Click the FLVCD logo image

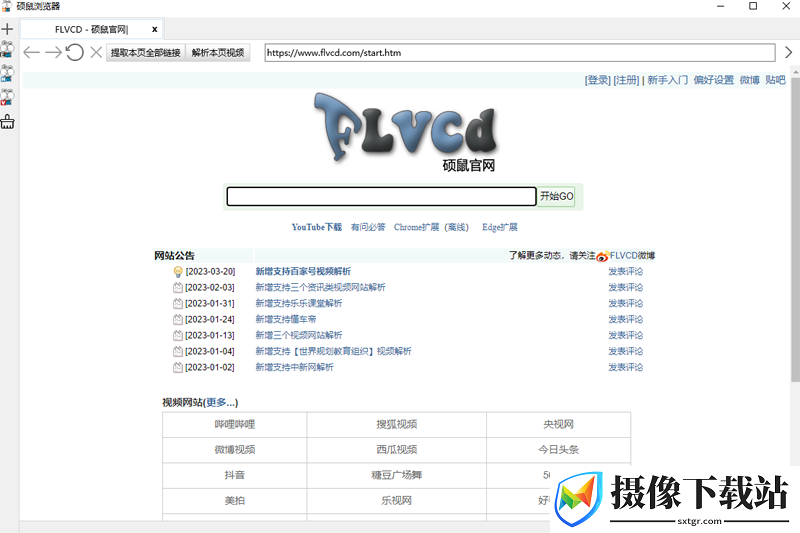pos(406,132)
